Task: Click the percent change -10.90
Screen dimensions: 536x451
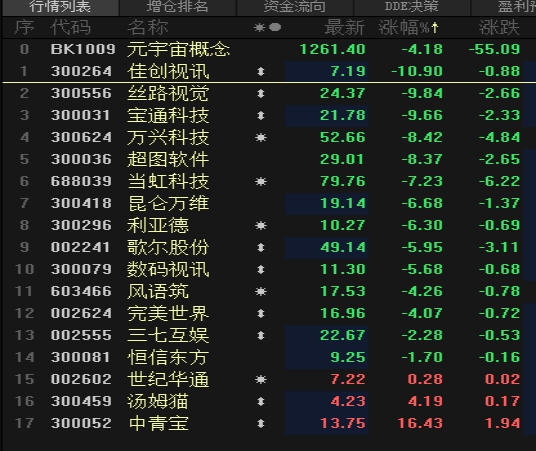Action: click(x=417, y=71)
